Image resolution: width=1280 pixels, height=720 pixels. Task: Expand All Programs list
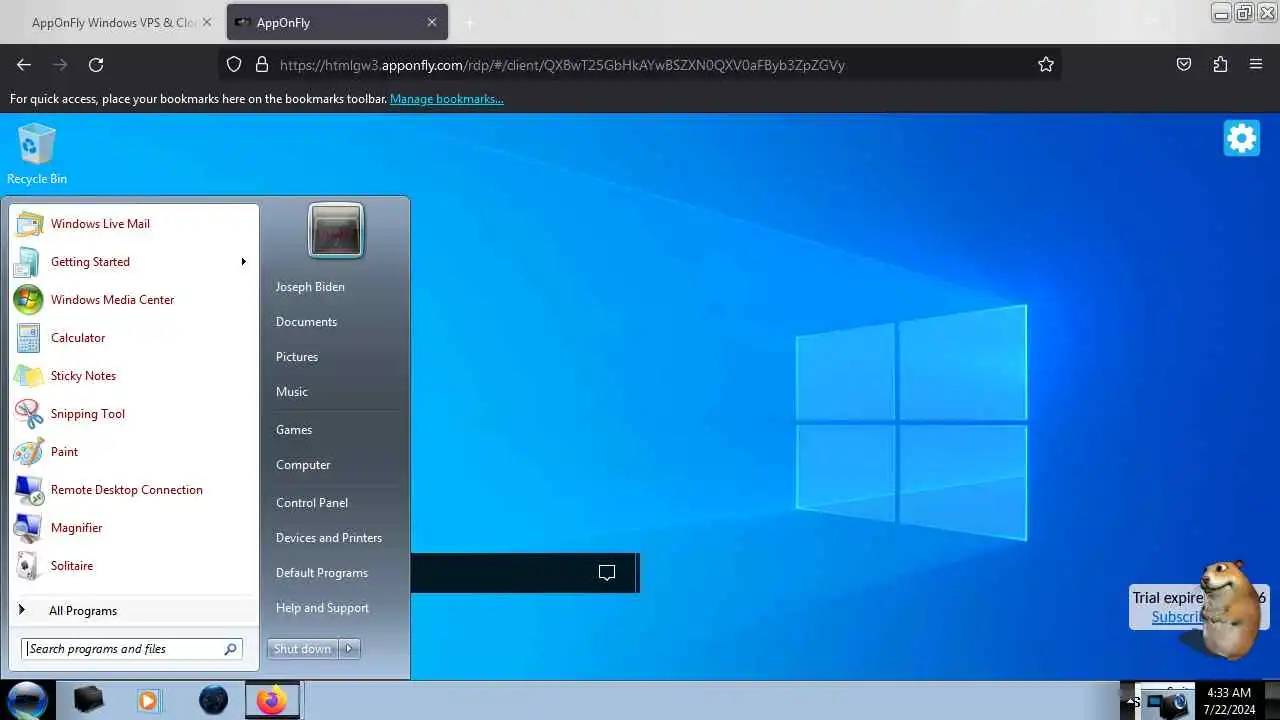coord(135,611)
